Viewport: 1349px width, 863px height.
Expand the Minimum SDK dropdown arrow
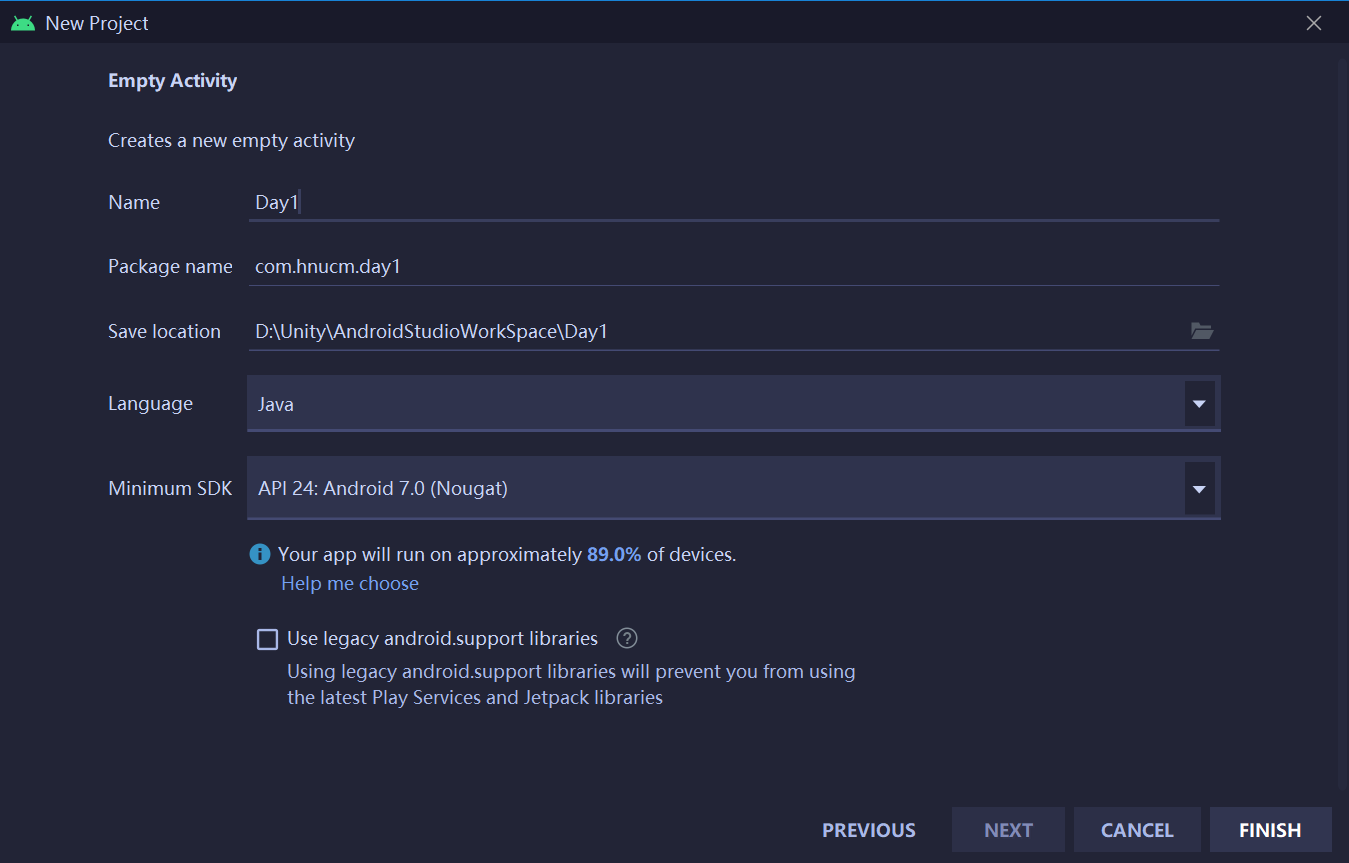coord(1199,489)
